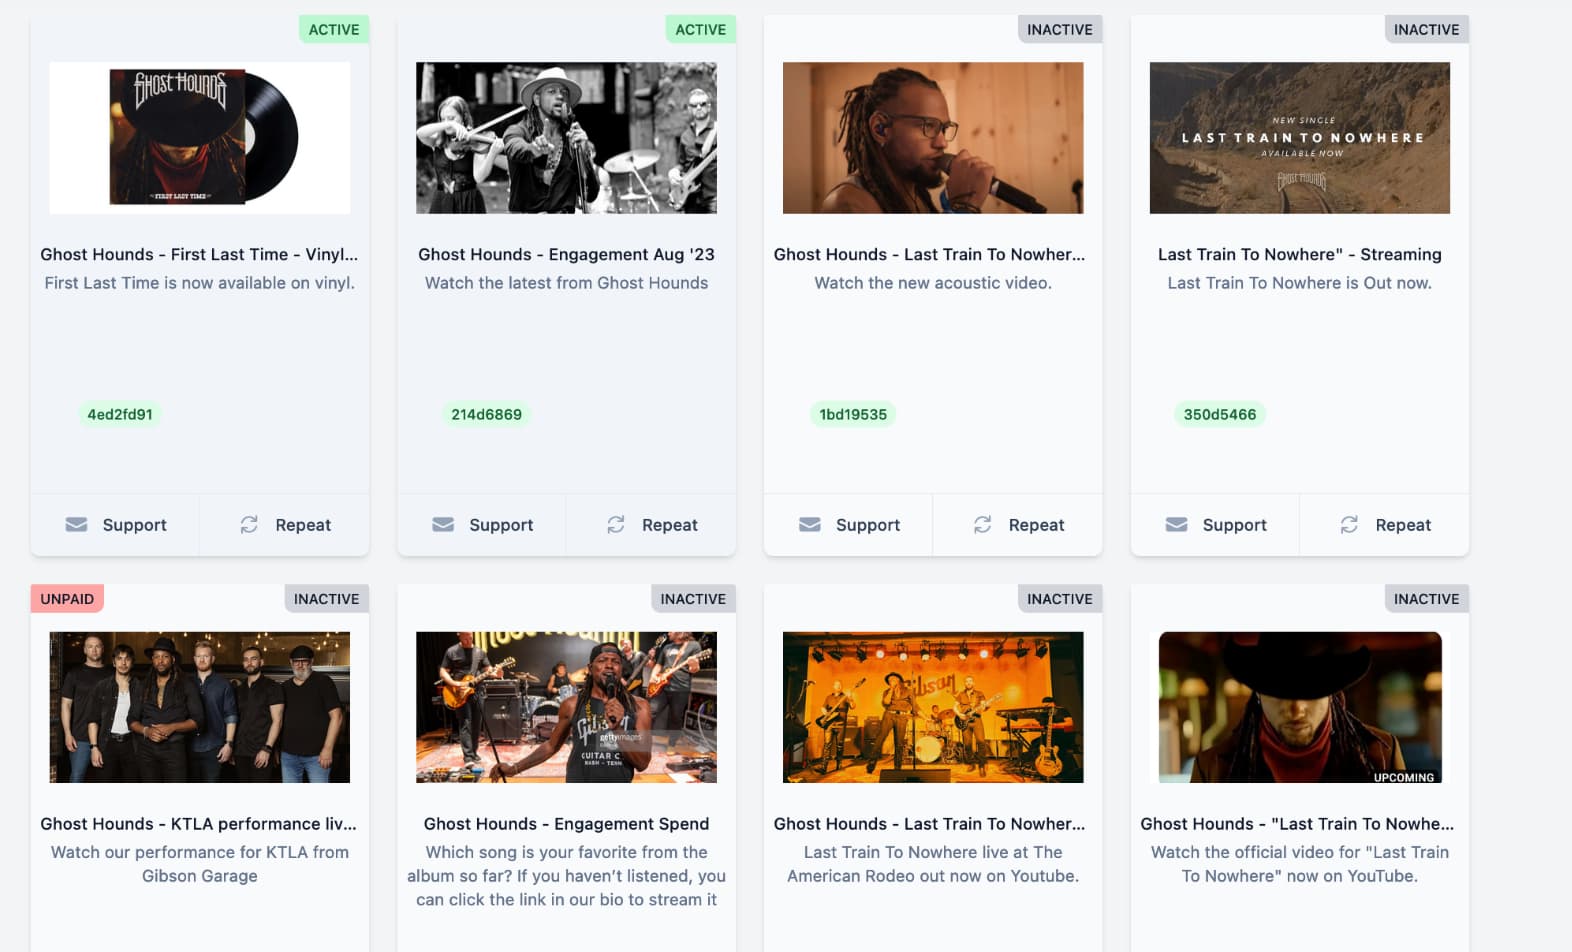This screenshot has height=952, width=1572.
Task: Click text 'Watch the new acoustic video.'
Action: point(933,283)
